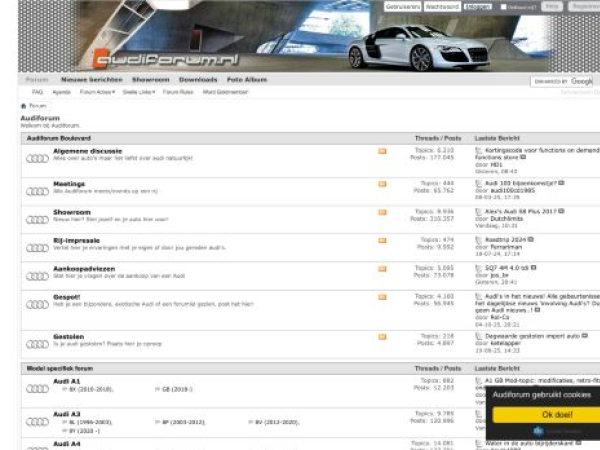Expand the Snelle Links dropdown menu
This screenshot has width=600, height=450.
tap(139, 92)
